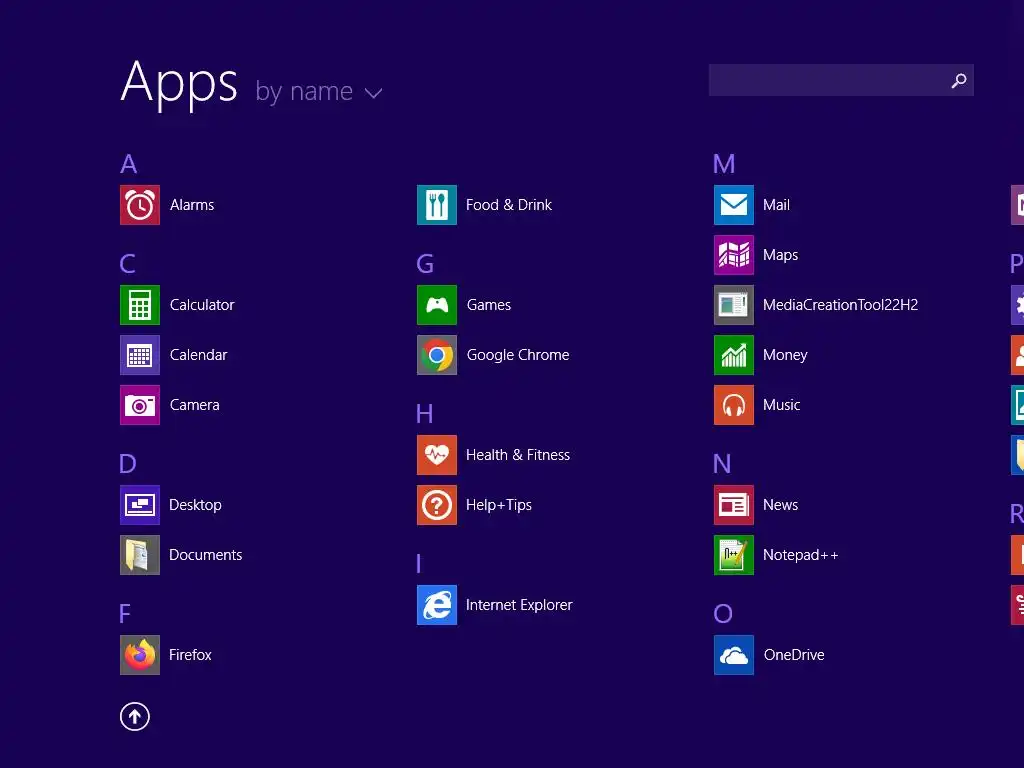The width and height of the screenshot is (1024, 768).
Task: Open the Calendar app icon
Action: pyautogui.click(x=140, y=355)
